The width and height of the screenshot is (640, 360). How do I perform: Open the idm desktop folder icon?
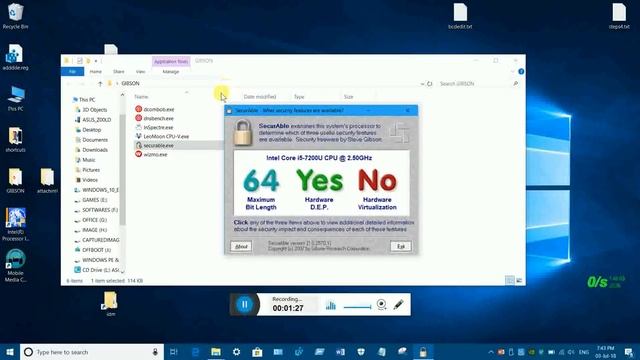pyautogui.click(x=110, y=304)
